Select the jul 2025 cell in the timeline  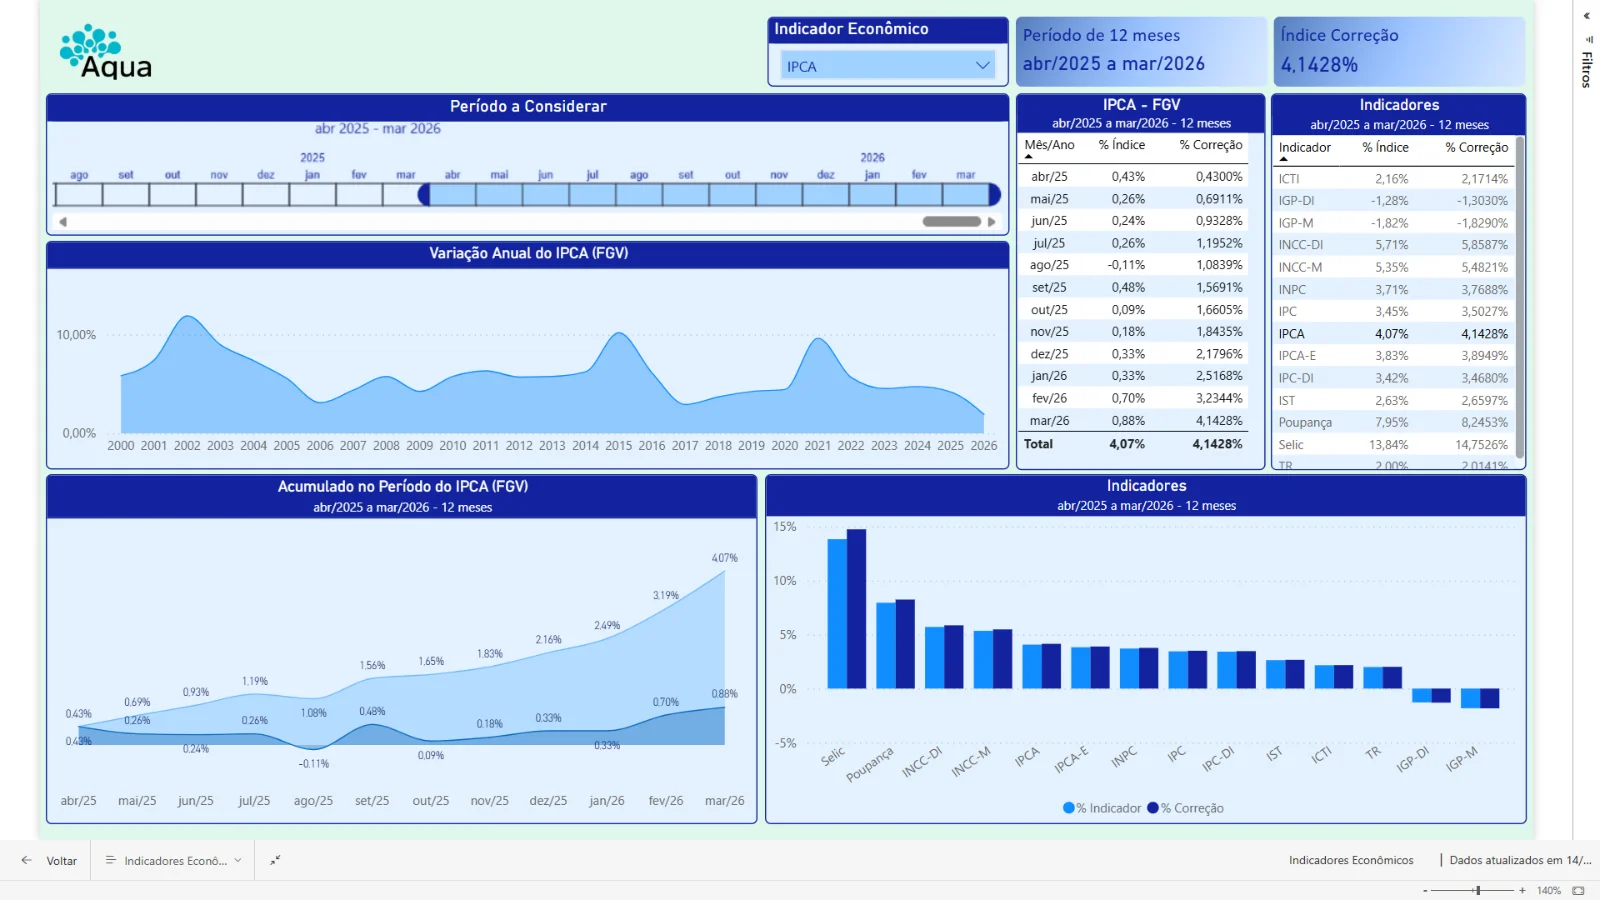pyautogui.click(x=592, y=194)
